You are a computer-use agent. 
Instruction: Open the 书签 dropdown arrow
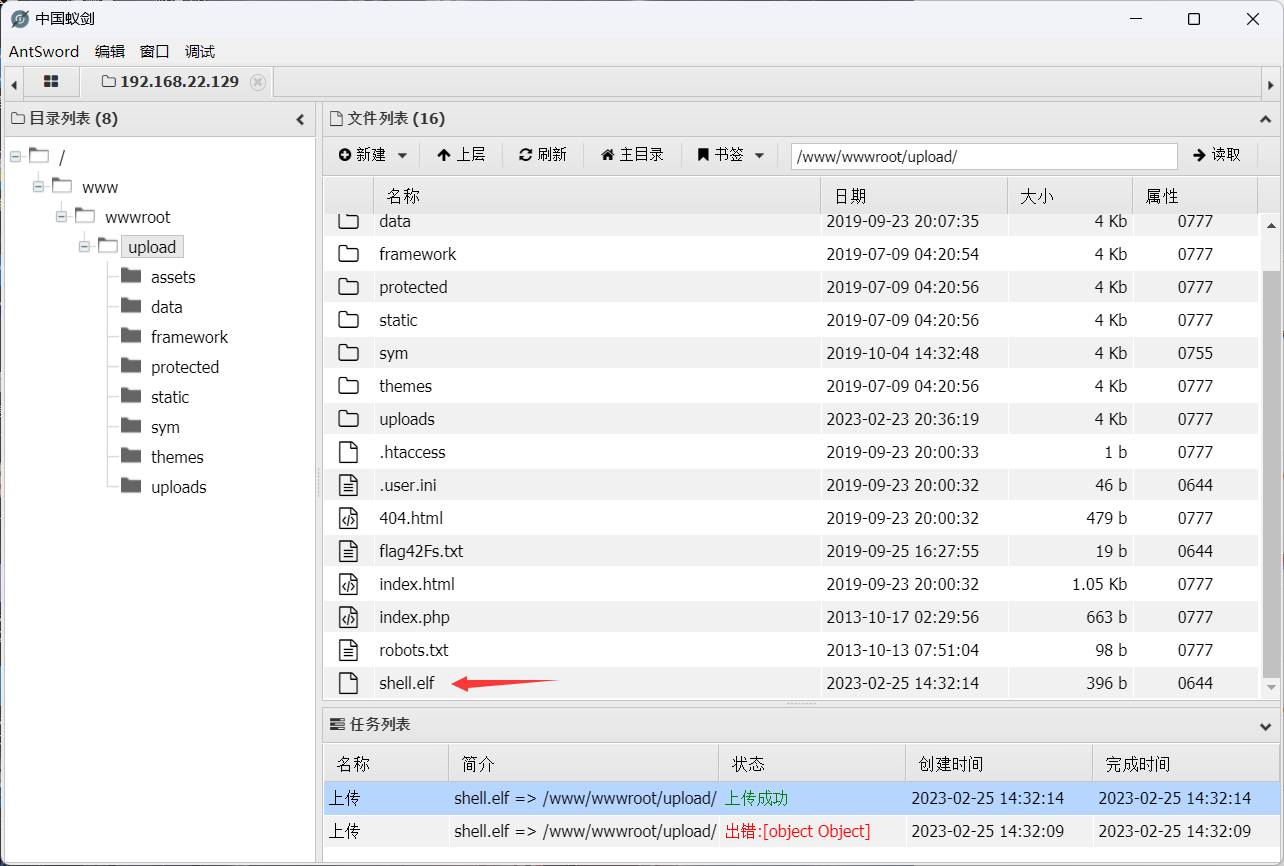click(x=759, y=154)
